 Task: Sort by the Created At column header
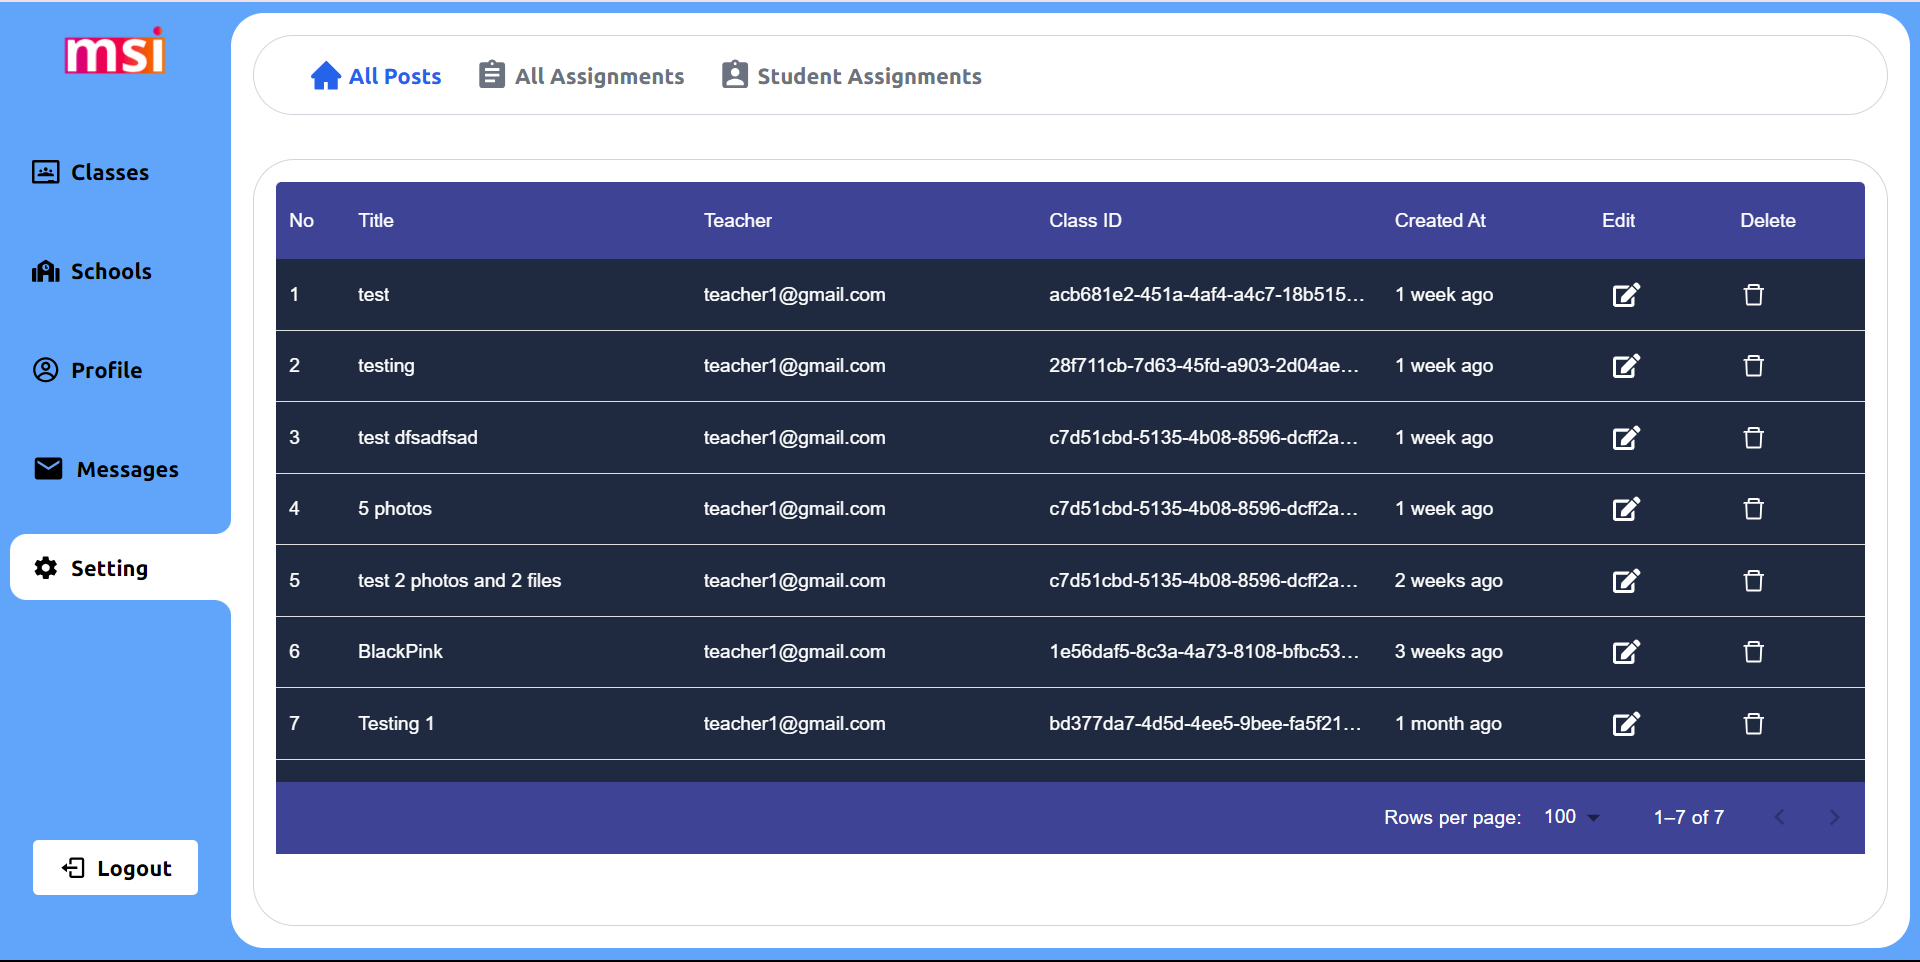click(1440, 221)
